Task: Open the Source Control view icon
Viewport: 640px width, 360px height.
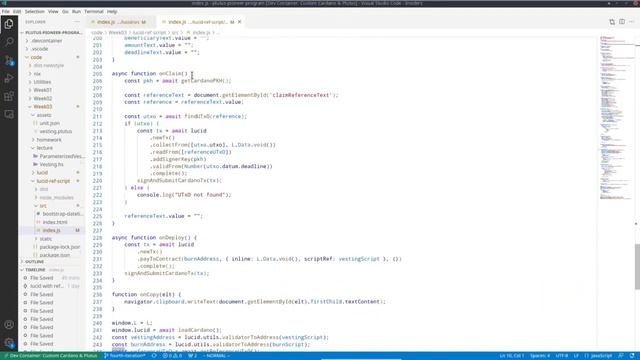Action: click(x=9, y=60)
